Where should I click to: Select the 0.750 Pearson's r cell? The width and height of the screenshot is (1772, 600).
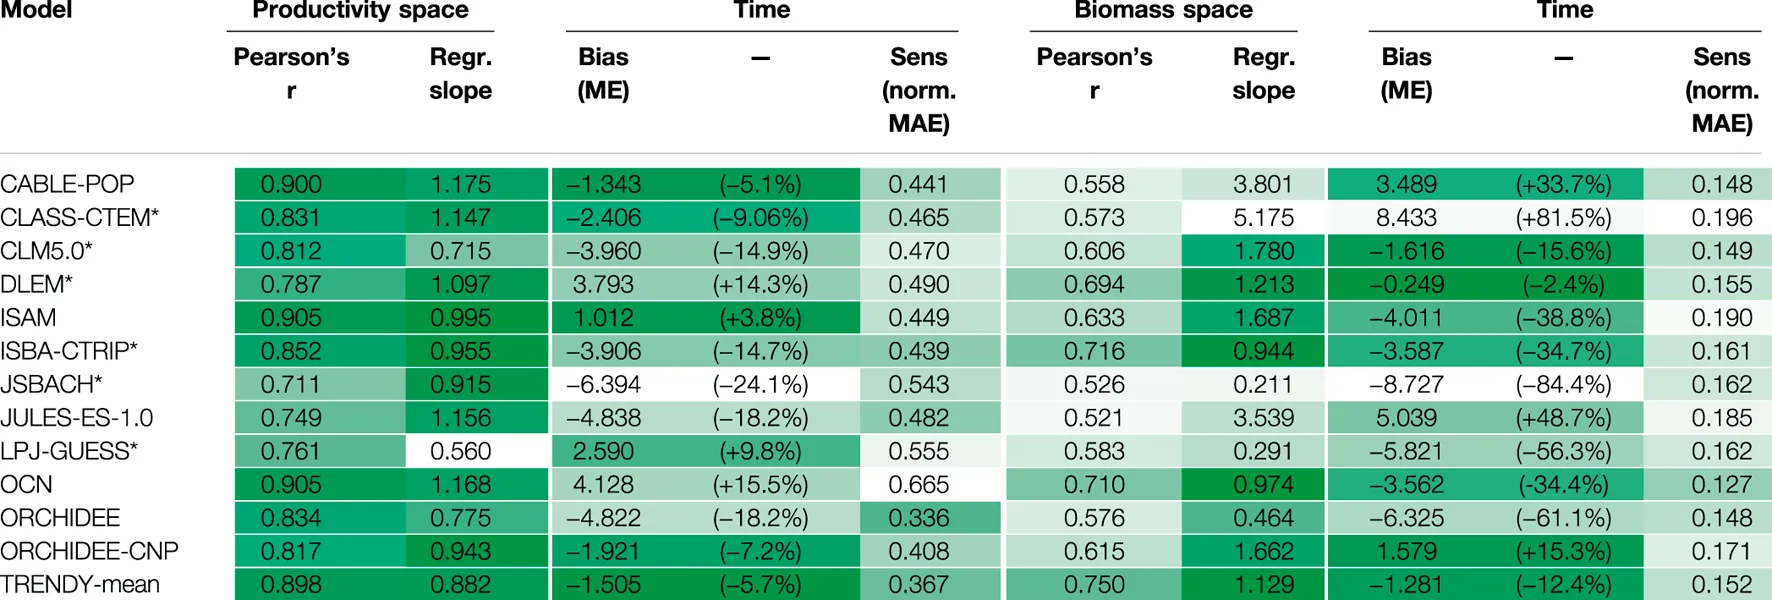click(x=1094, y=584)
